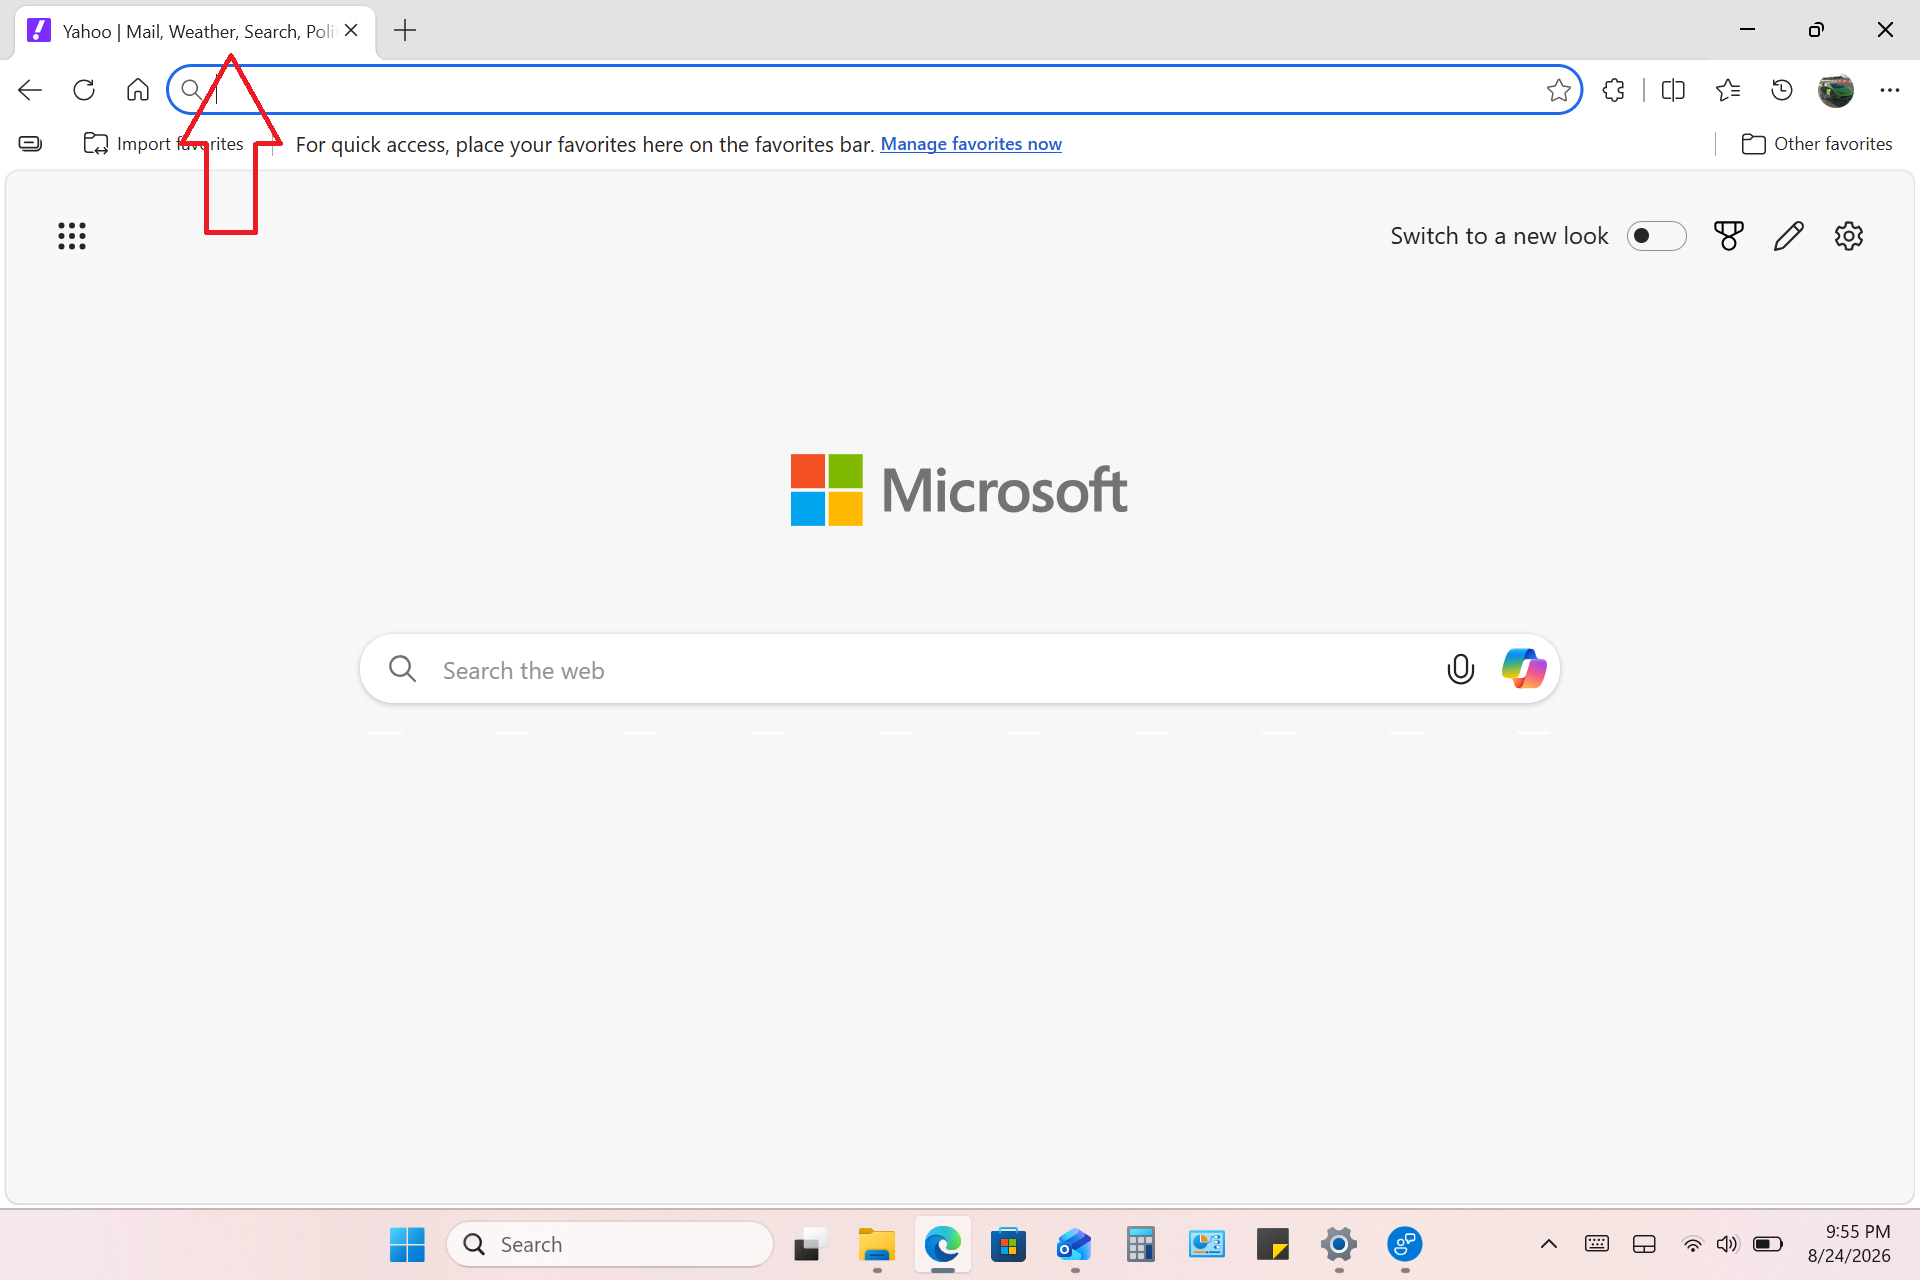Open Sticky Notes from taskbar
Viewport: 1920px width, 1280px height.
(x=1273, y=1245)
